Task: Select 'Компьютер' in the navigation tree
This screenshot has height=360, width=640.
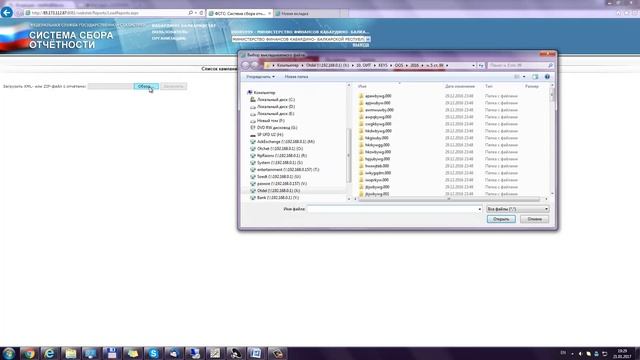Action: pyautogui.click(x=264, y=93)
